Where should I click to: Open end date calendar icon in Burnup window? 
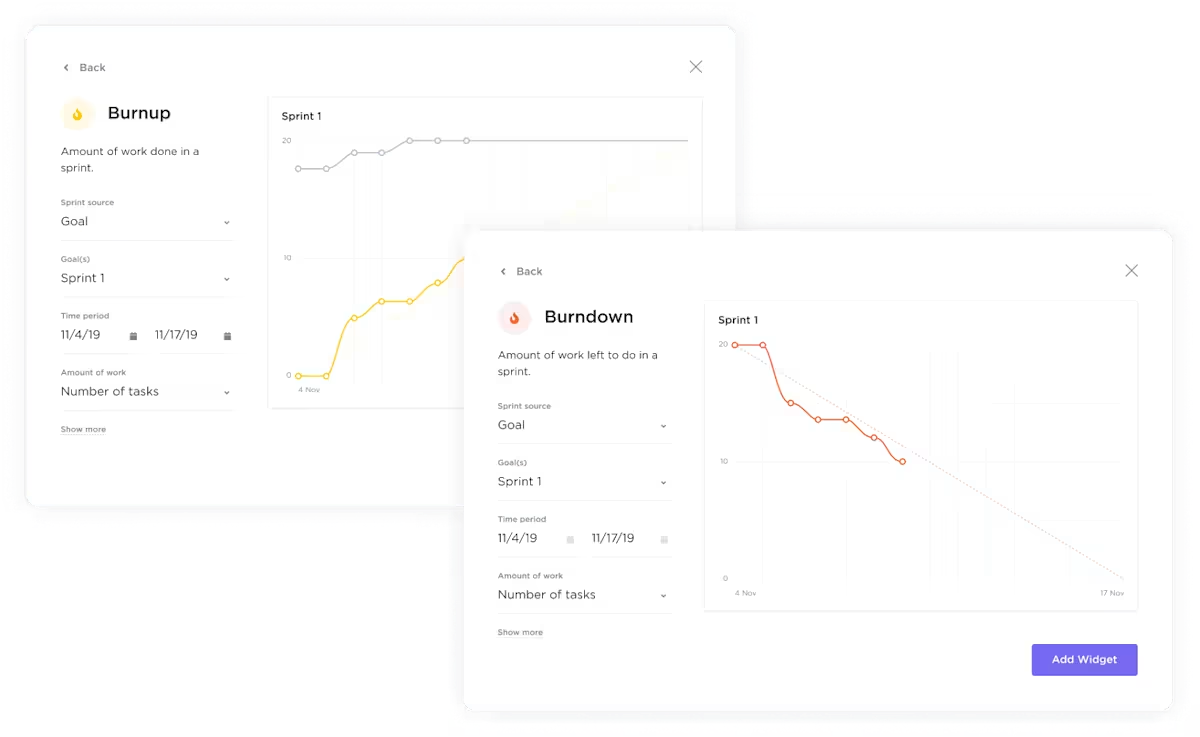(x=227, y=336)
